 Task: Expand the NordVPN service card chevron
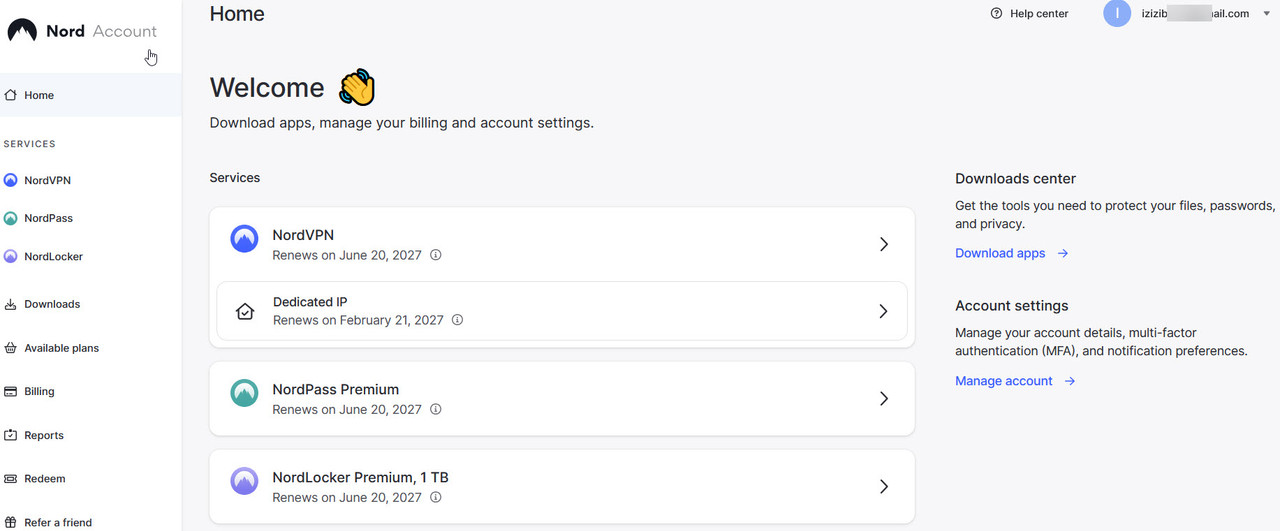(883, 244)
